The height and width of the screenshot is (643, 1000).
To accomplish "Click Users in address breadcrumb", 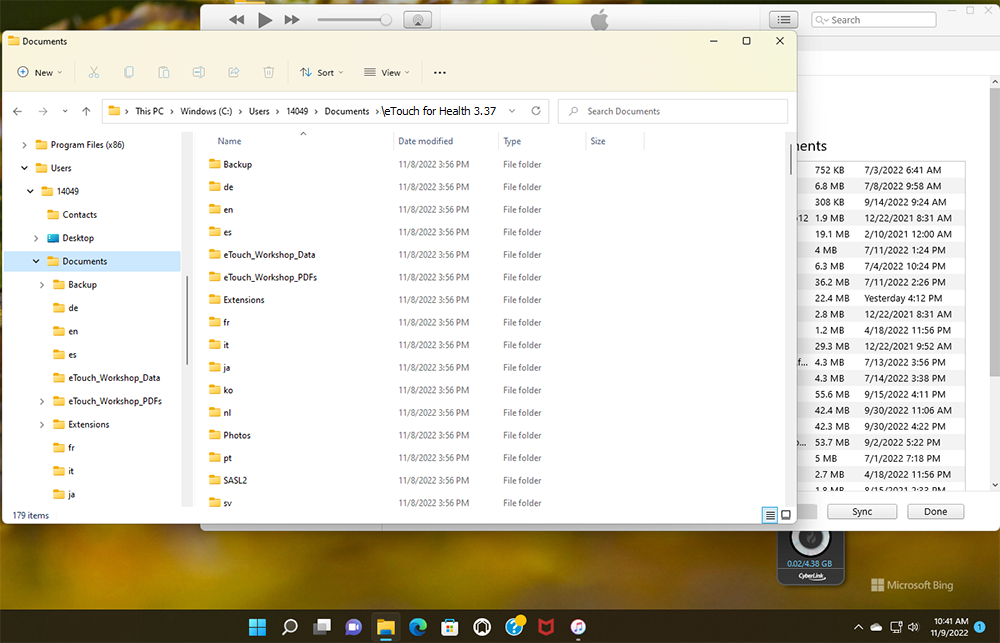I will [259, 111].
